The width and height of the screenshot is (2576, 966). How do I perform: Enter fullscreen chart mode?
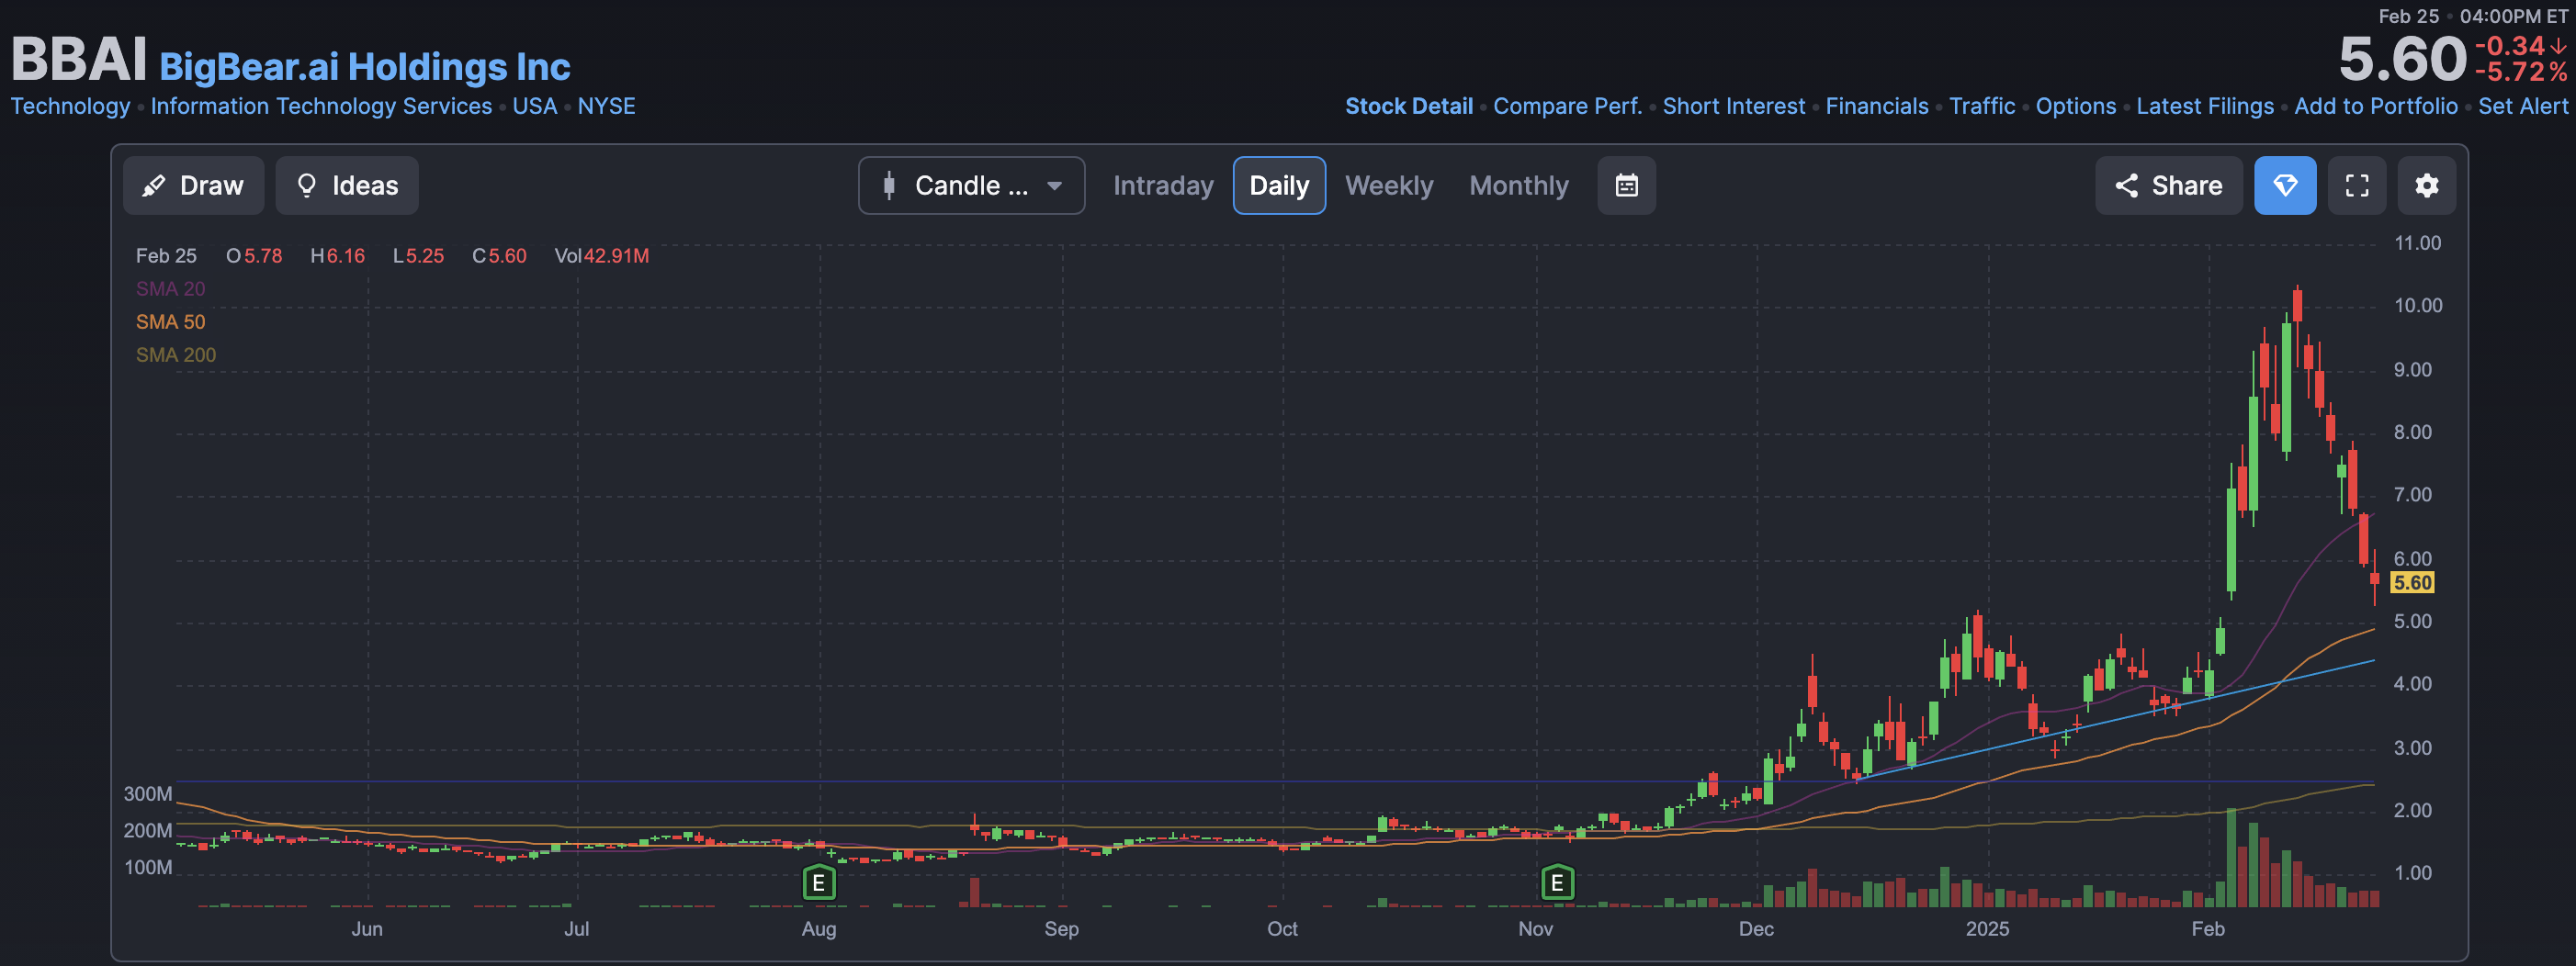click(2357, 185)
